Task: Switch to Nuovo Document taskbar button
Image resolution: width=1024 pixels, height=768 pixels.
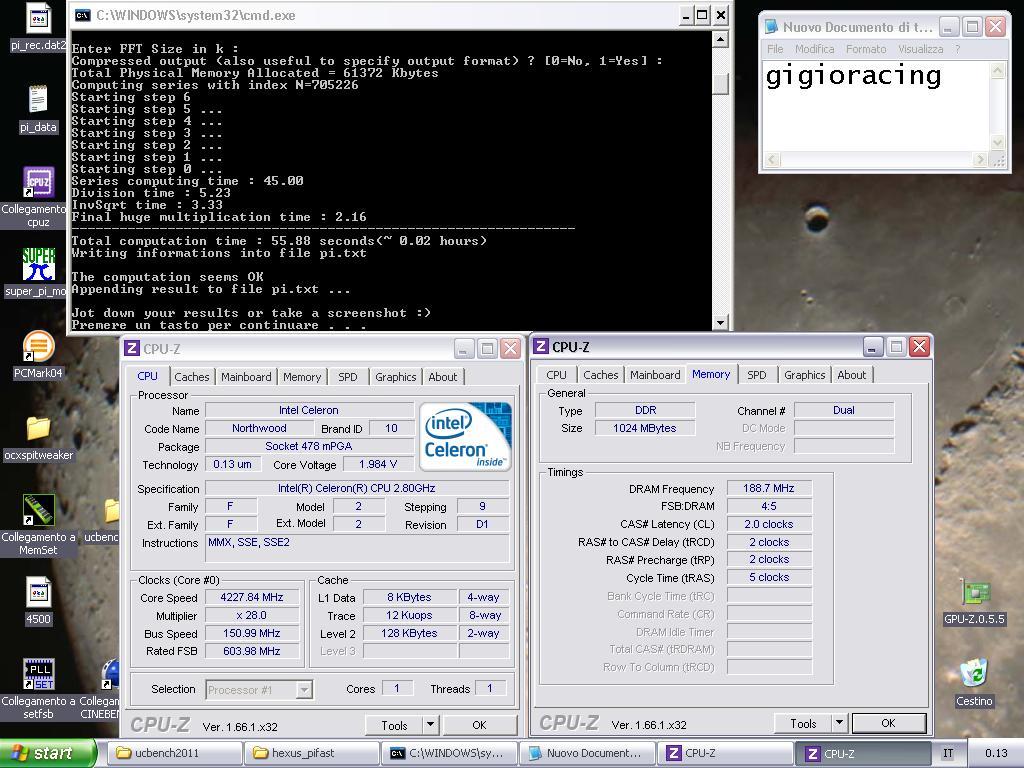Action: (586, 753)
